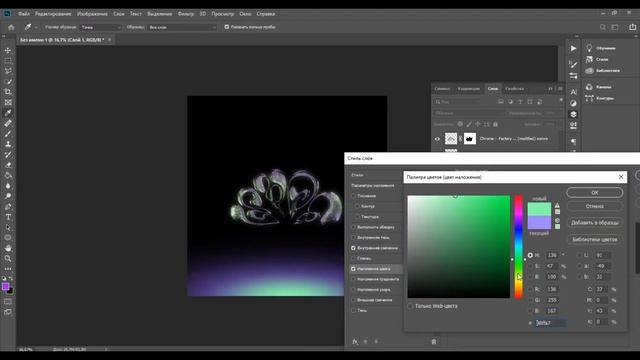The width and height of the screenshot is (640, 360).
Task: Select the Rectangular Marquee tool
Action: (x=8, y=61)
